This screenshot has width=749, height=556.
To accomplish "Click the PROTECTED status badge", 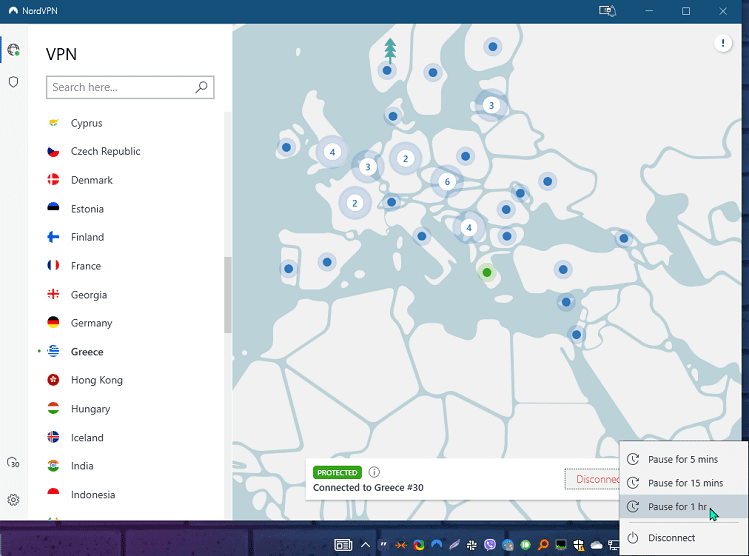I will click(337, 472).
